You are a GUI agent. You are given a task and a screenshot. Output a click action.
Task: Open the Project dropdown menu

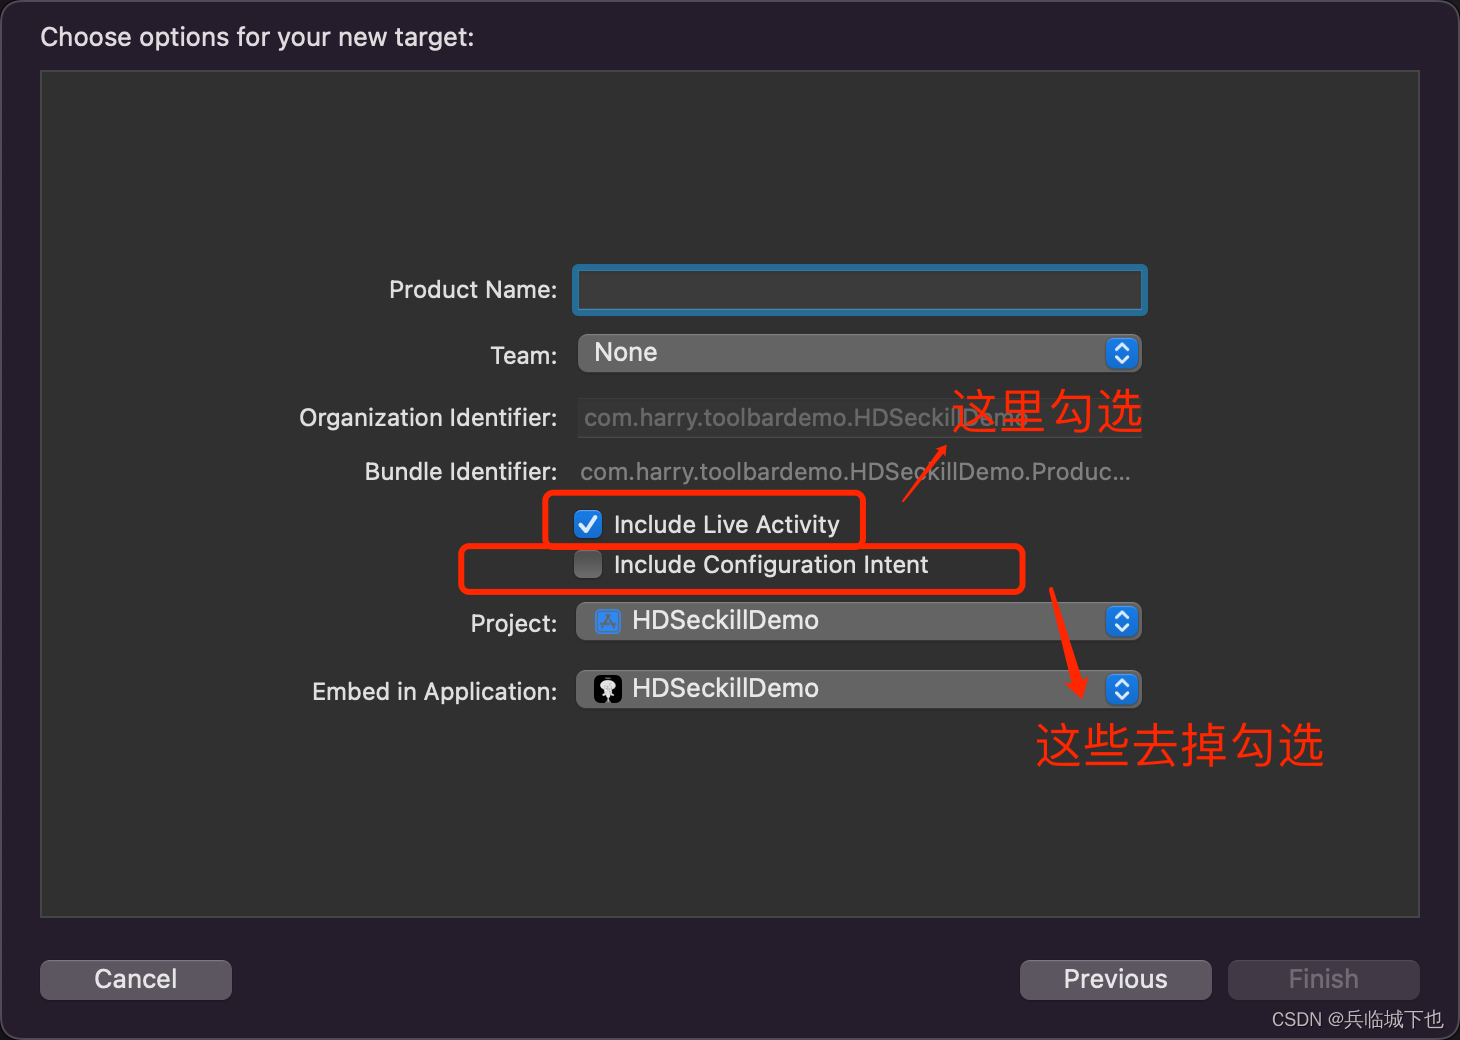tap(859, 621)
